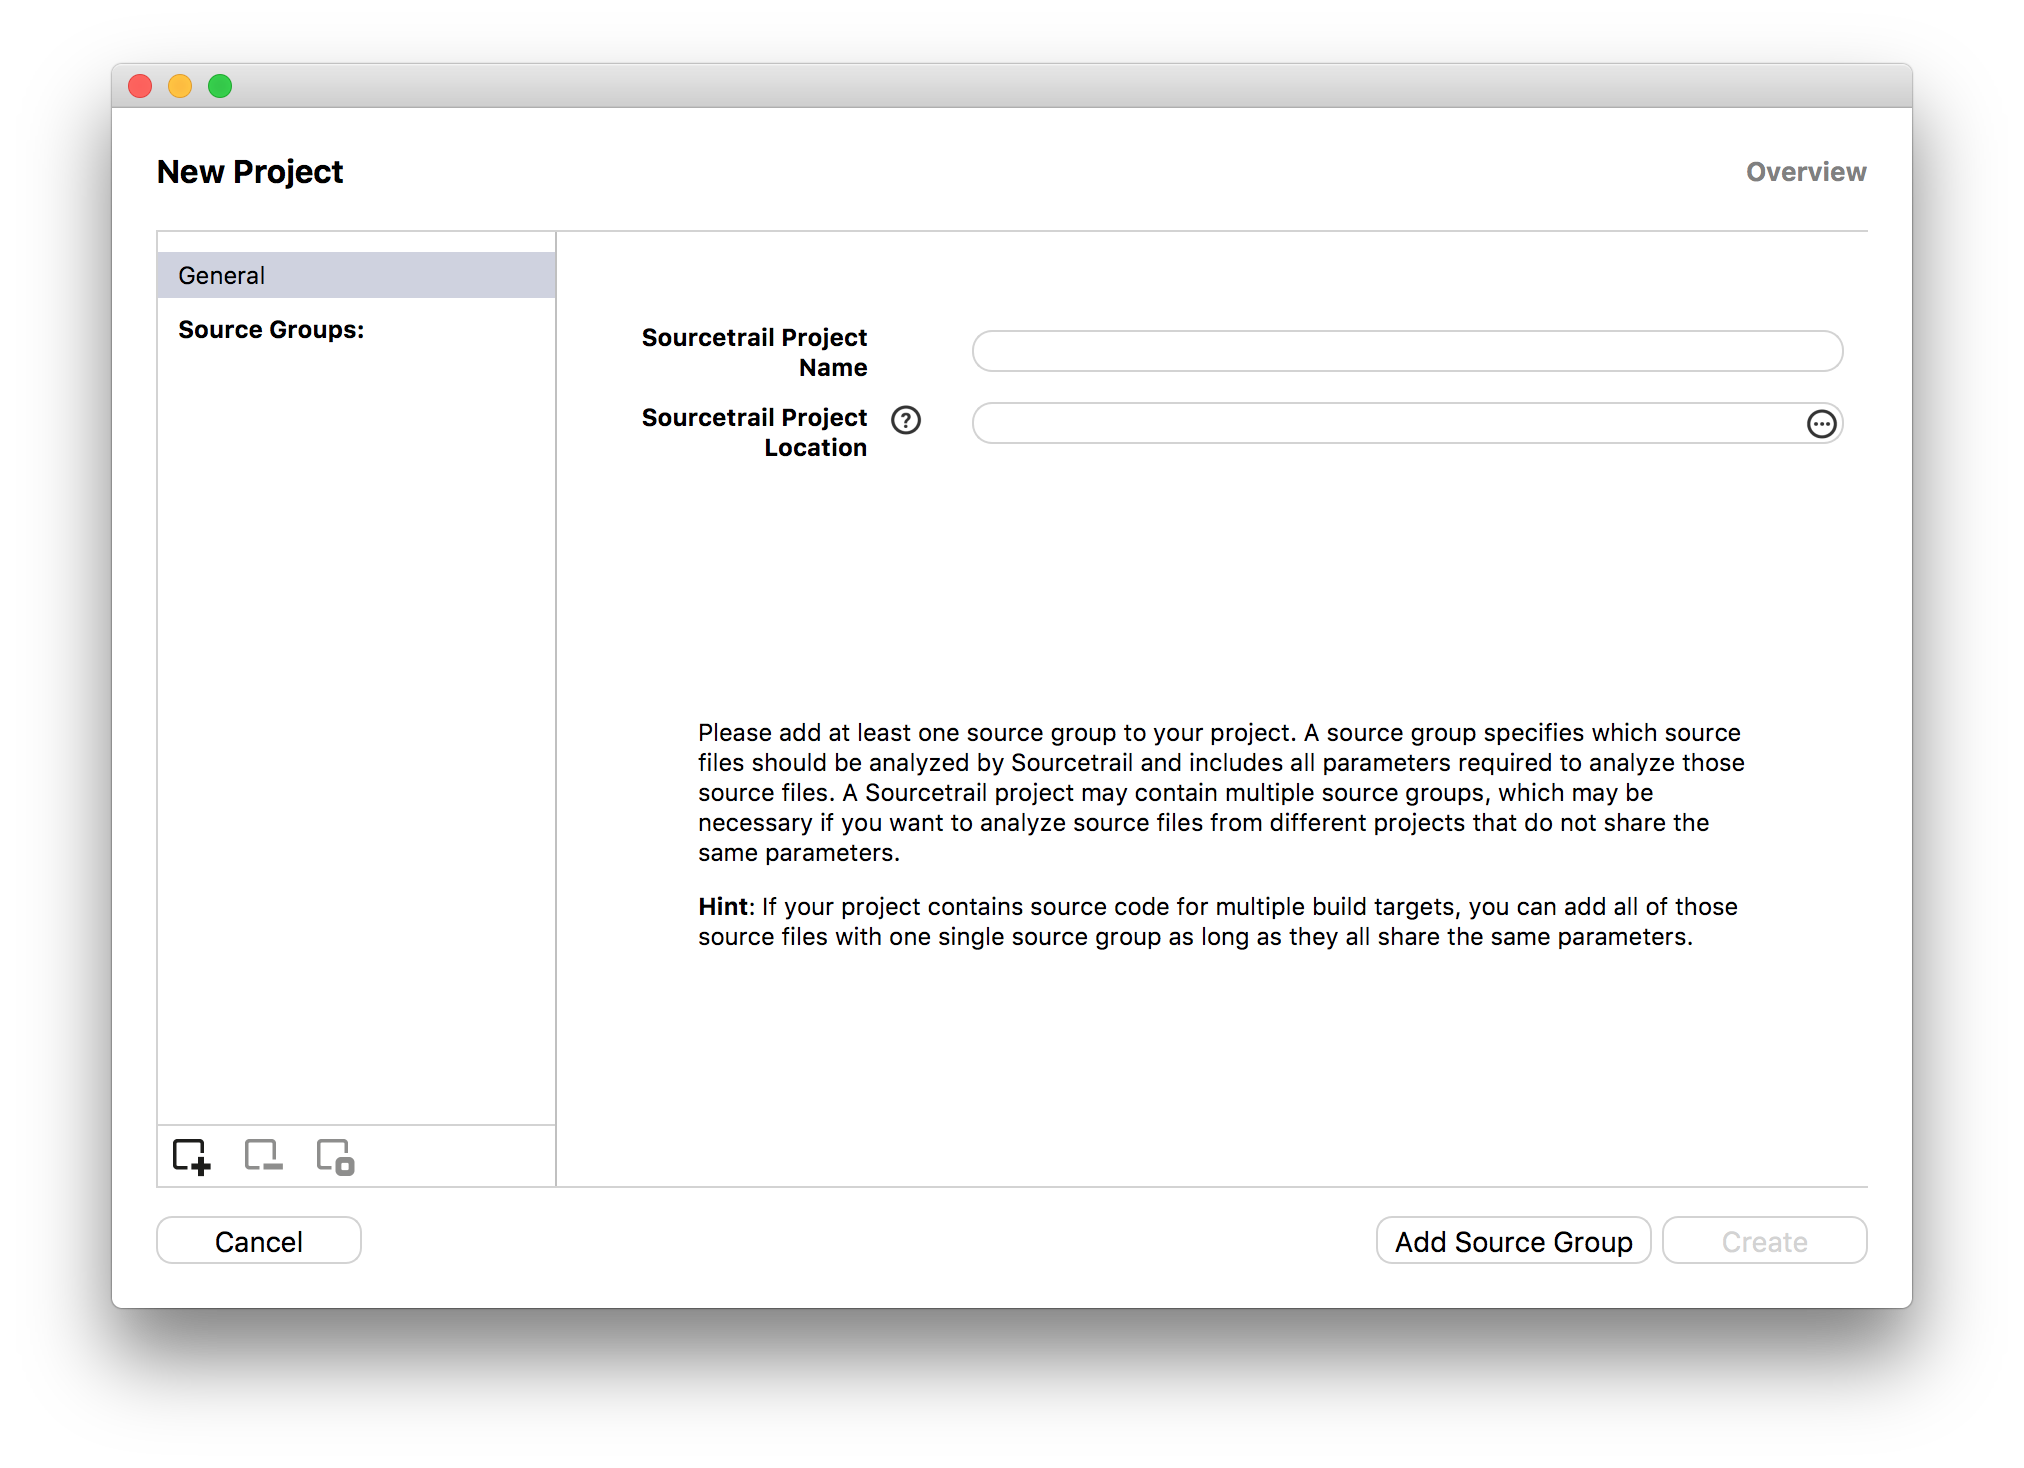Click the Overview label at top right

1805,172
